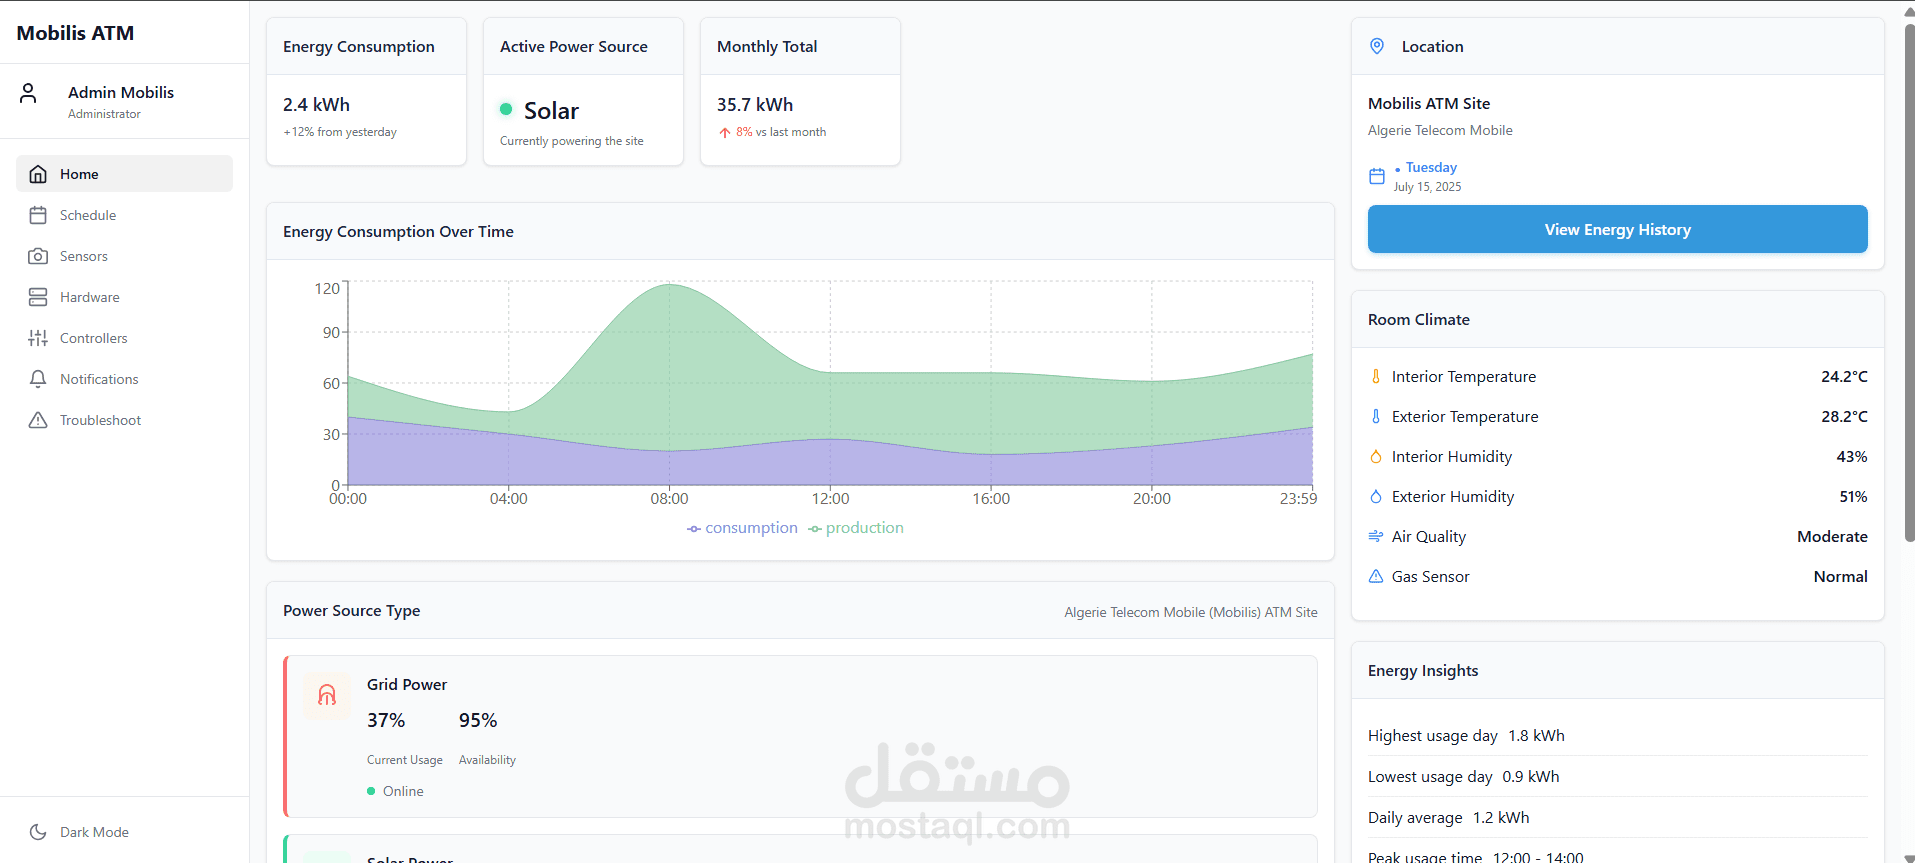Click the +12% from yesterday text

click(340, 132)
